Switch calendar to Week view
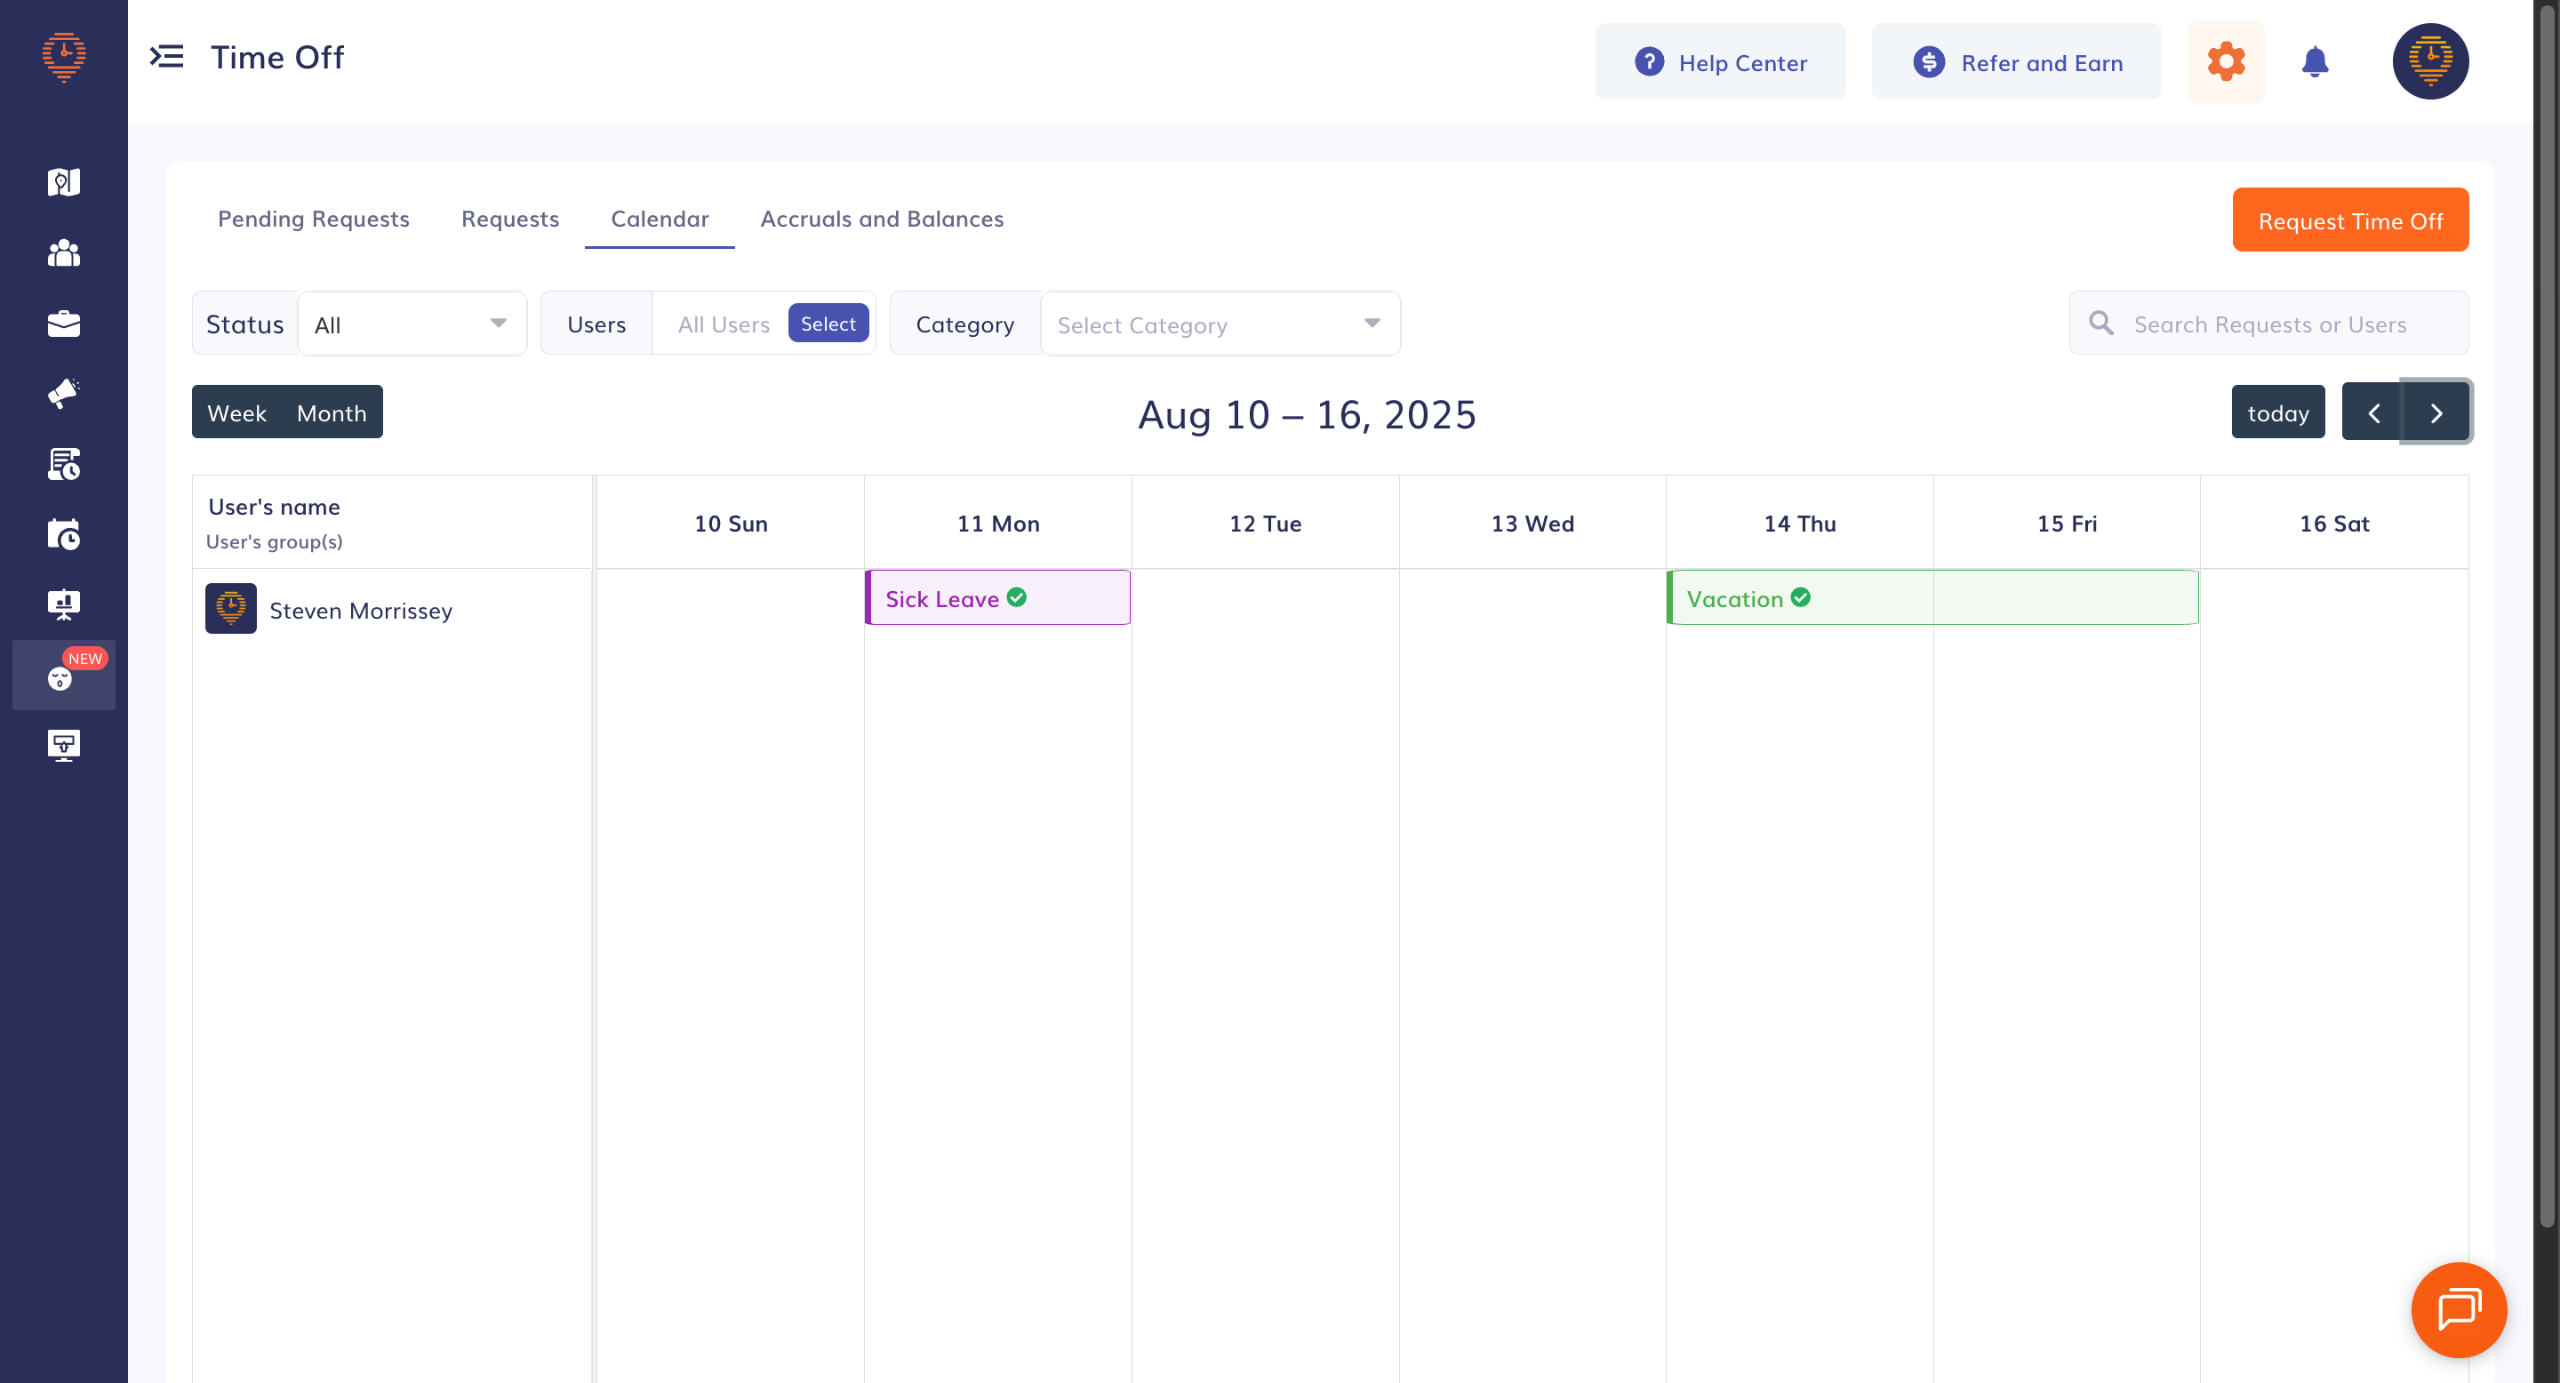The height and width of the screenshot is (1383, 2560). pos(237,413)
